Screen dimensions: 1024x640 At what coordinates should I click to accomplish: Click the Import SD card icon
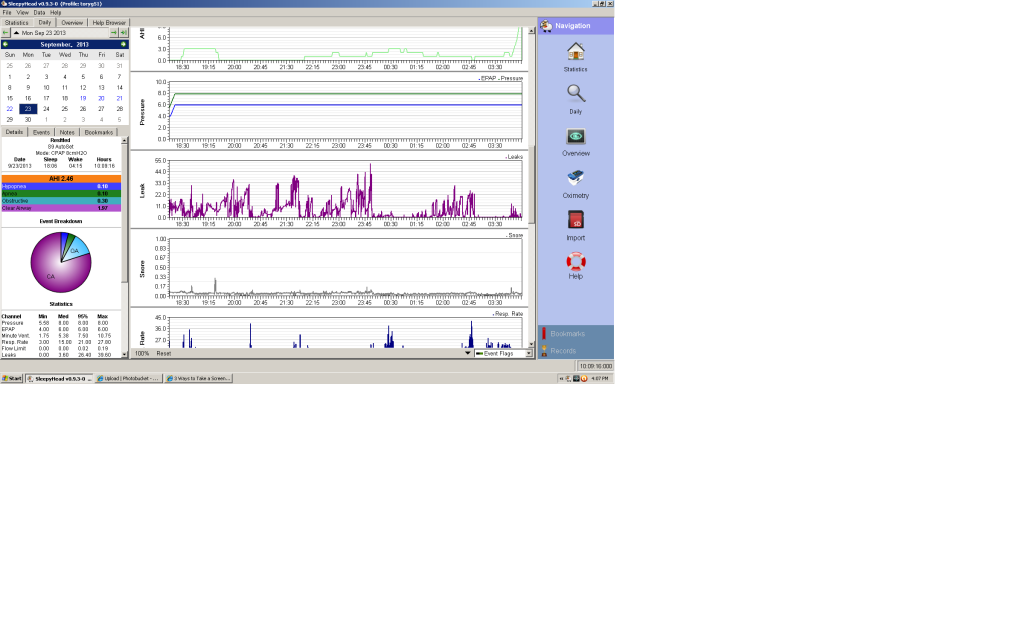[575, 220]
